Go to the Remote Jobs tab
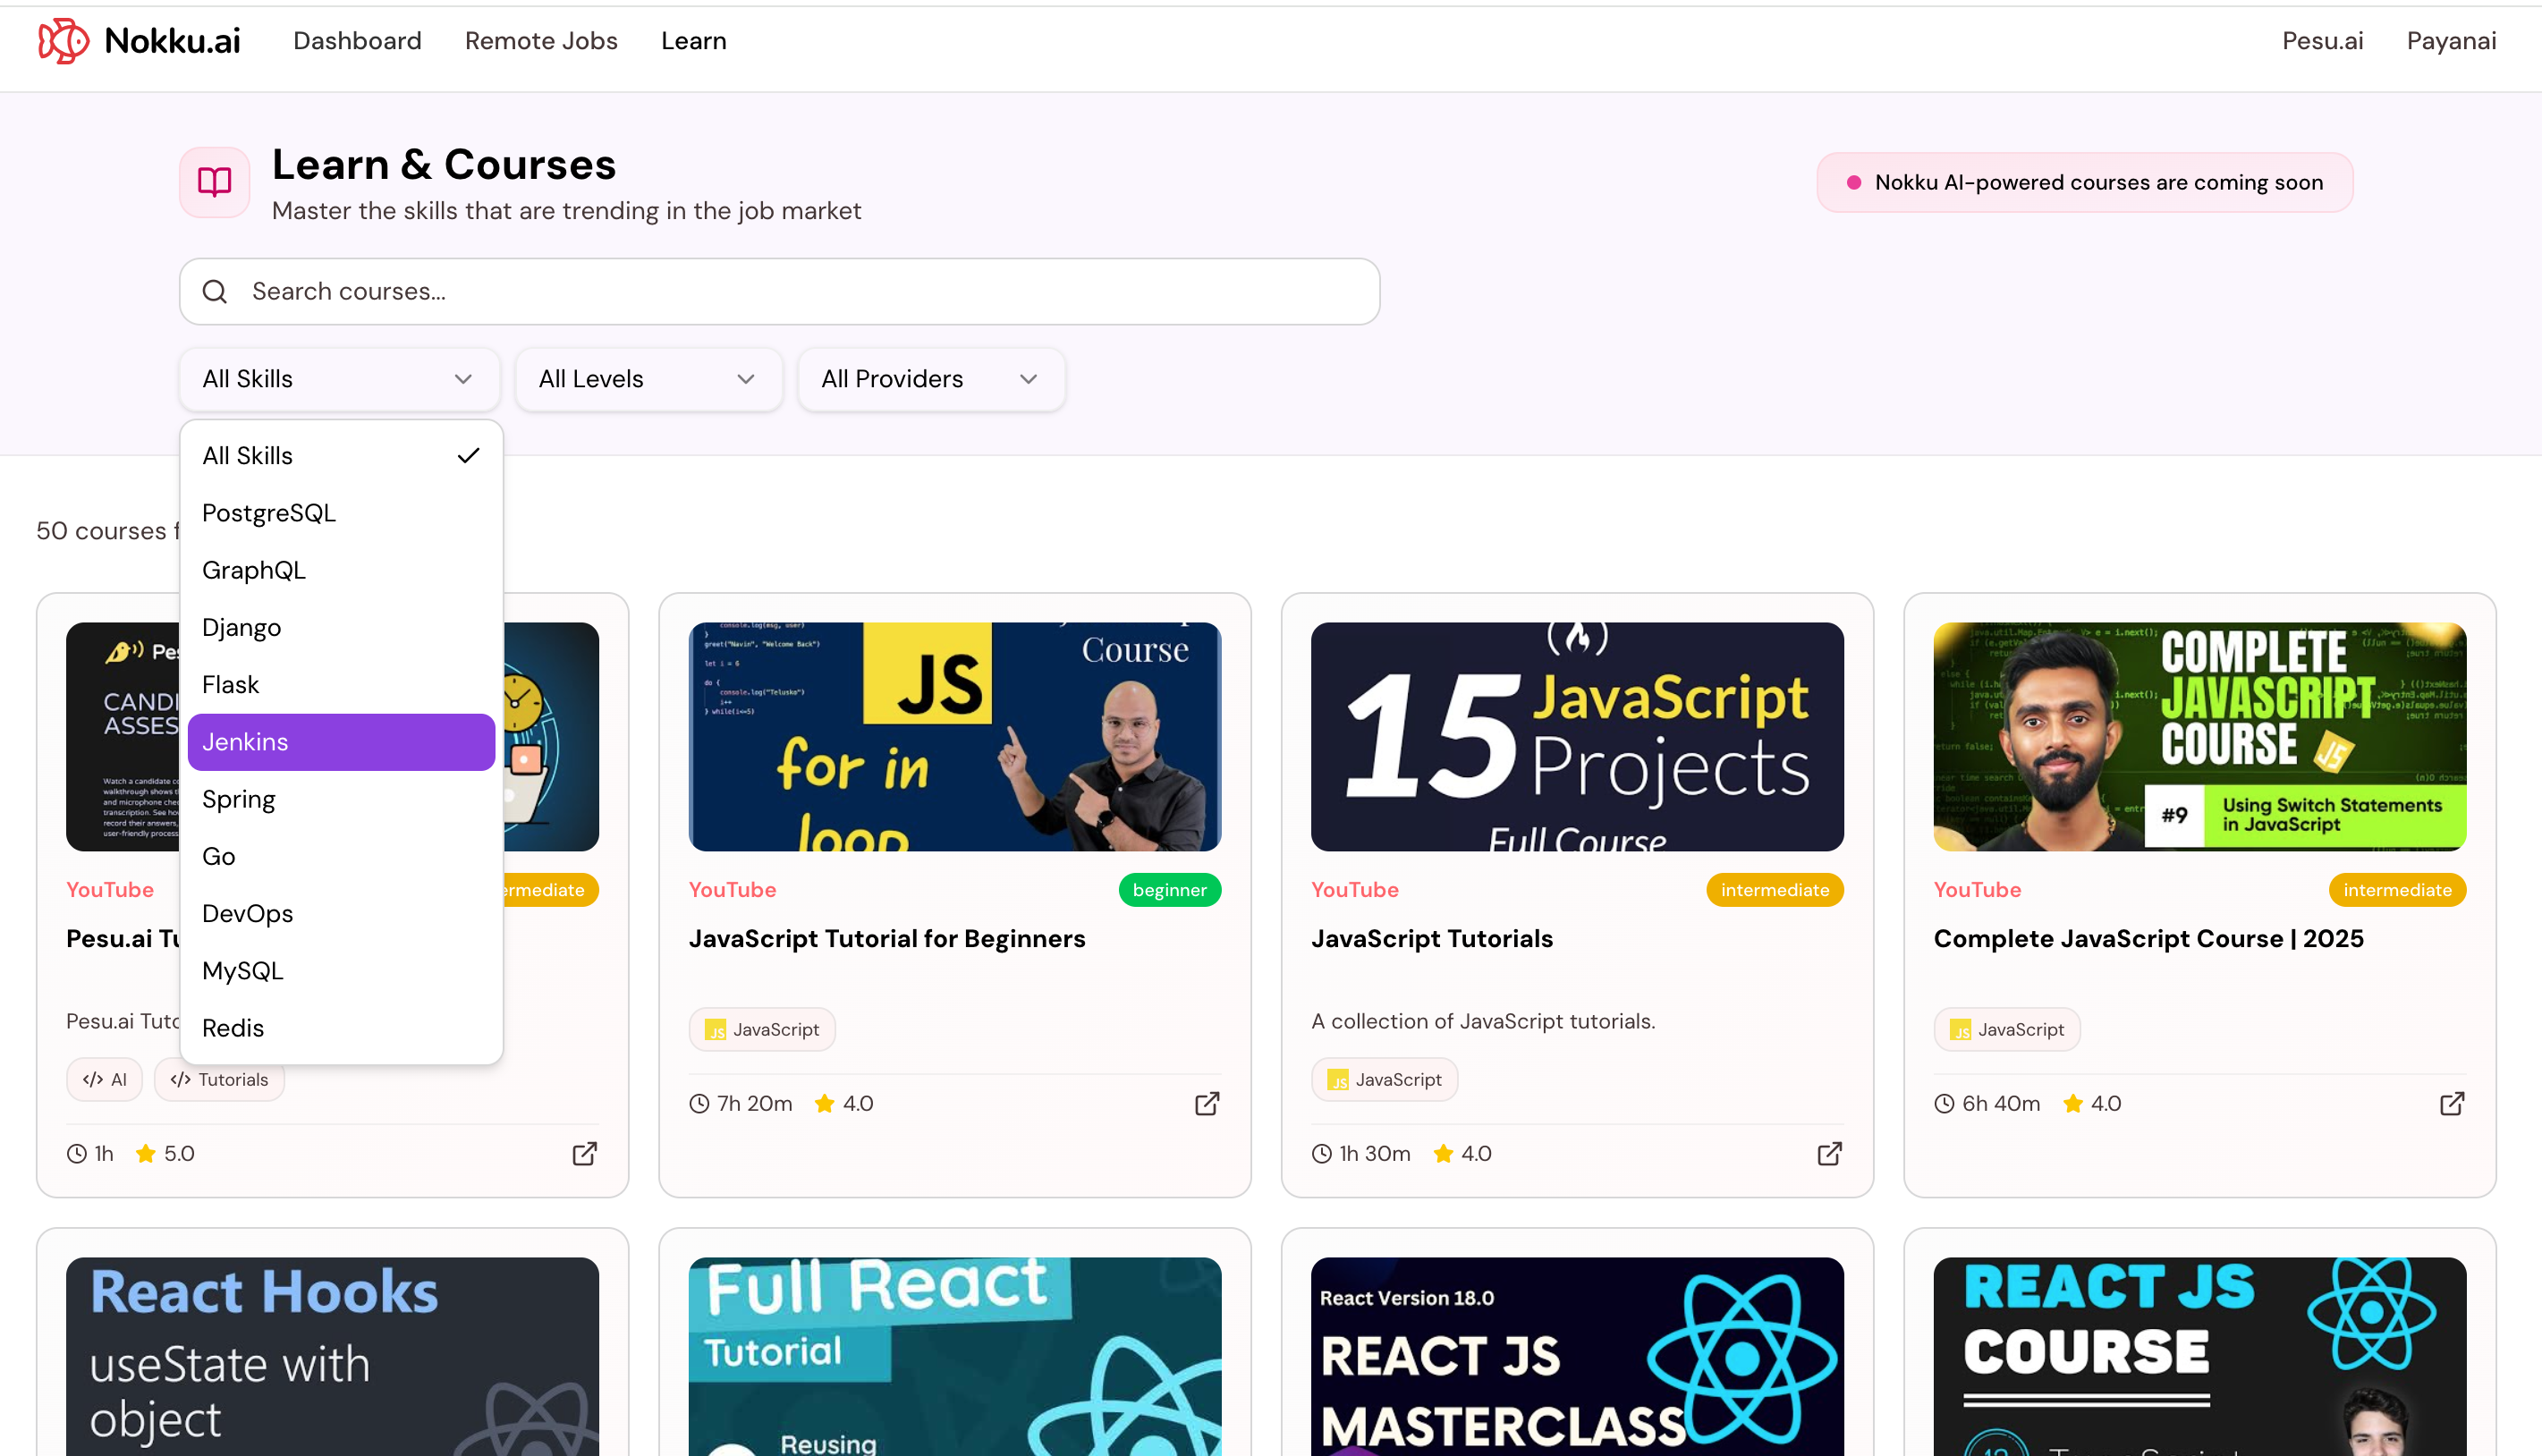The height and width of the screenshot is (1456, 2542). pos(541,41)
